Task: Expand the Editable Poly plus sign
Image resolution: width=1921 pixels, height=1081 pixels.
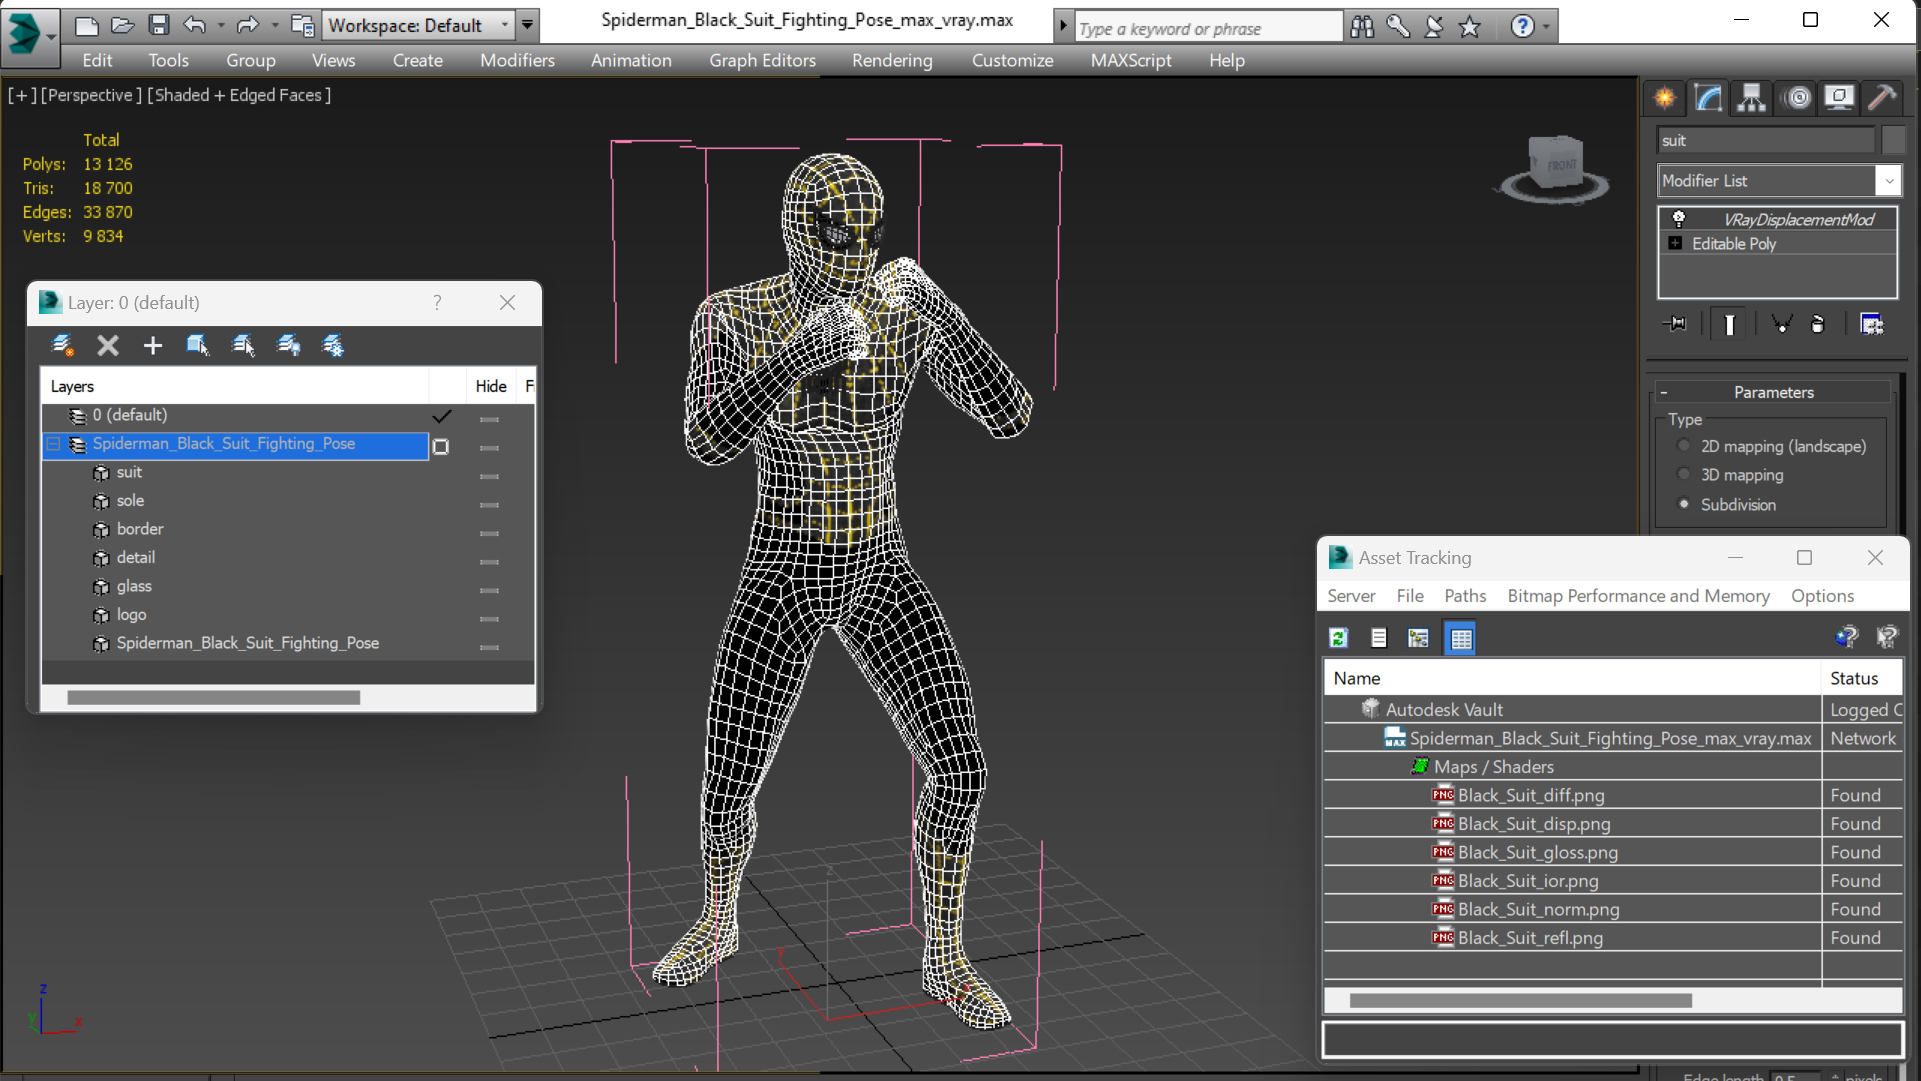Action: pyautogui.click(x=1676, y=243)
